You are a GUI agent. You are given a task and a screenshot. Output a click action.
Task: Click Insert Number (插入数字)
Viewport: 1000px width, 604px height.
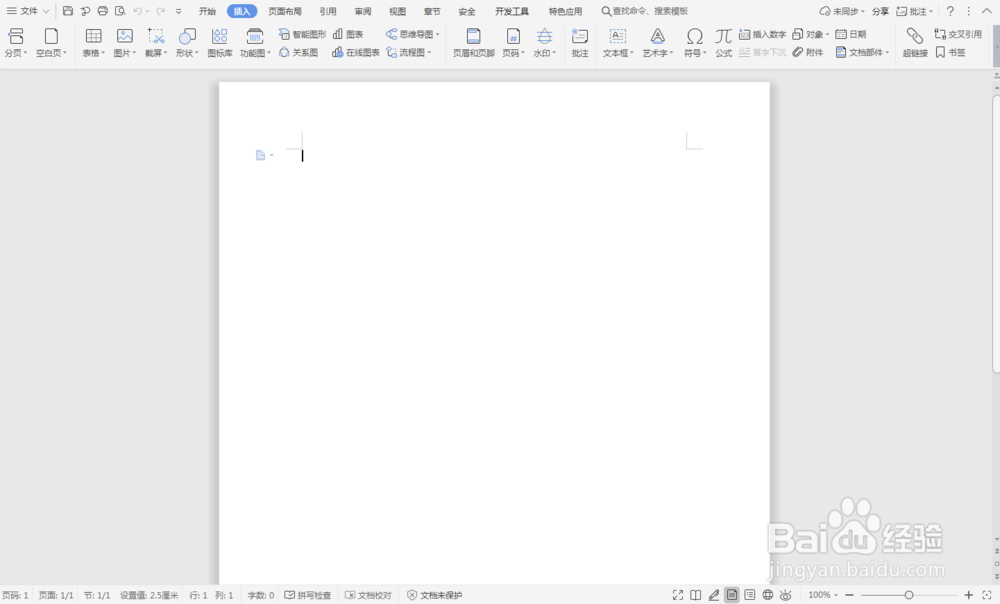pyautogui.click(x=762, y=34)
